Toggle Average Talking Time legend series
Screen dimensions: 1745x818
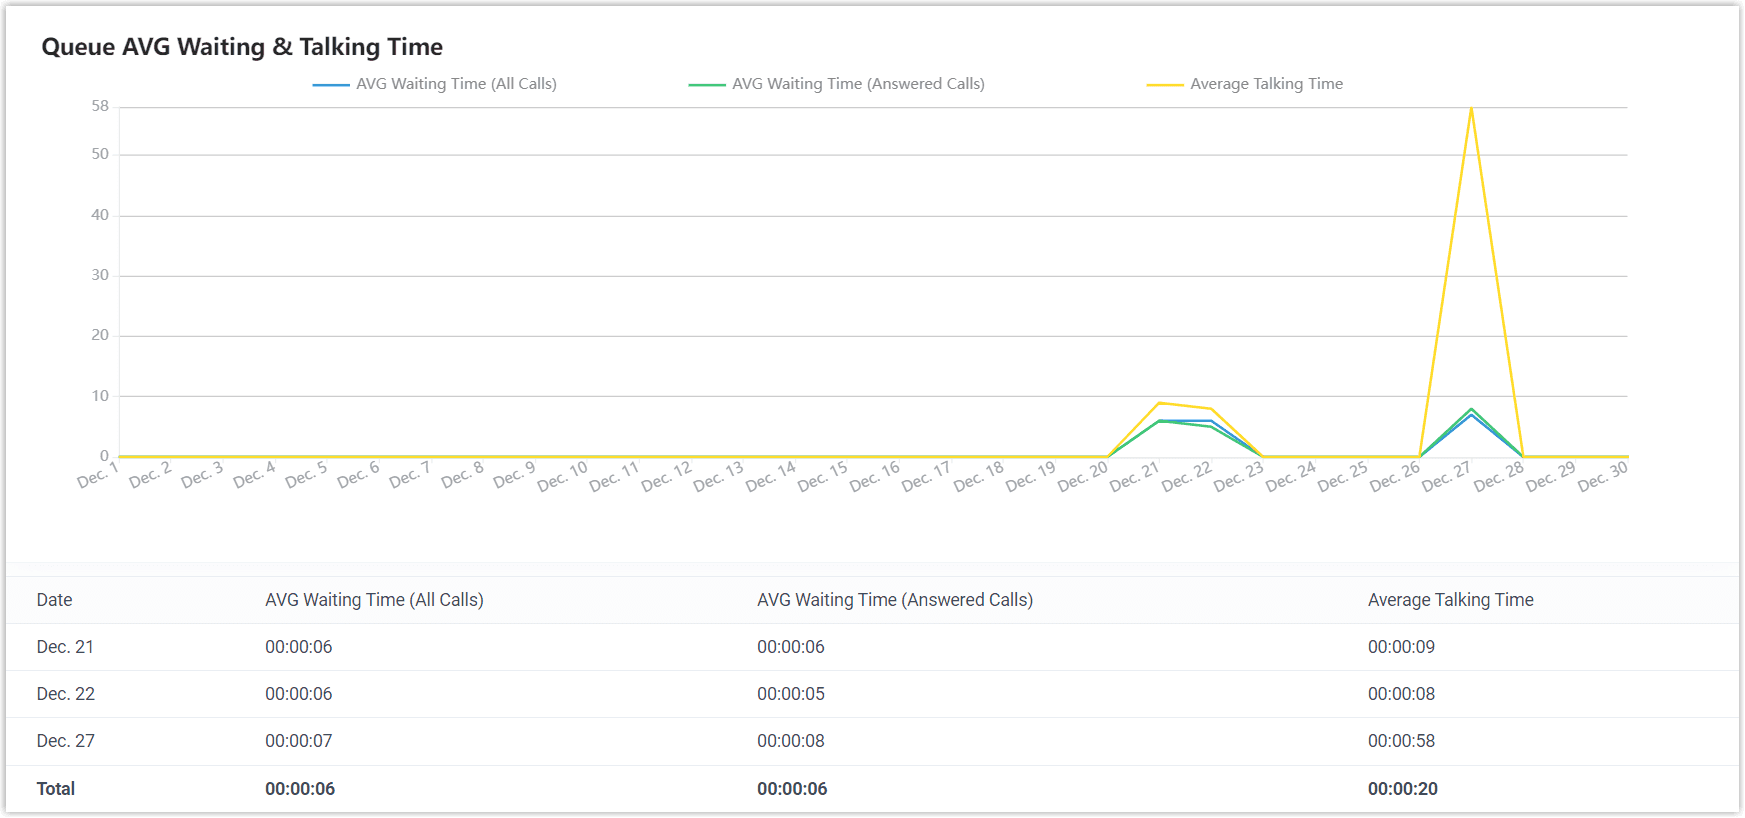tap(1245, 84)
